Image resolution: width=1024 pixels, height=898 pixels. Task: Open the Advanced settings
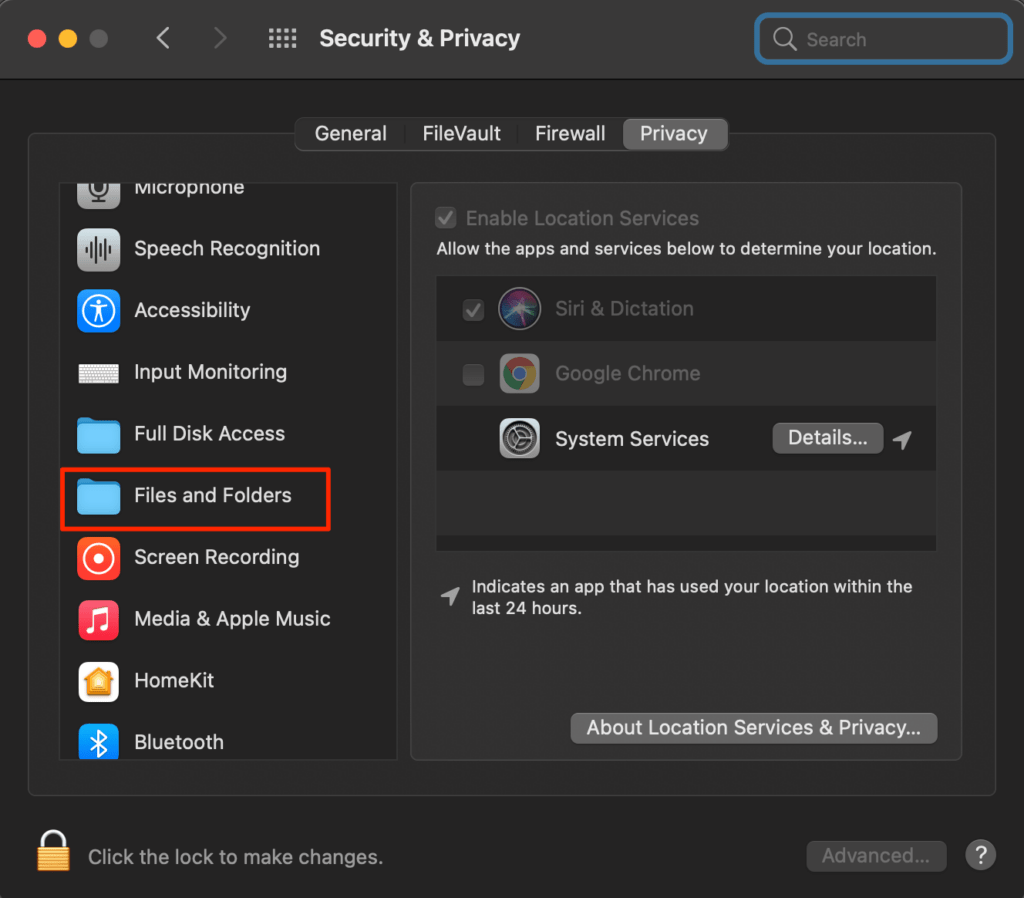[876, 856]
